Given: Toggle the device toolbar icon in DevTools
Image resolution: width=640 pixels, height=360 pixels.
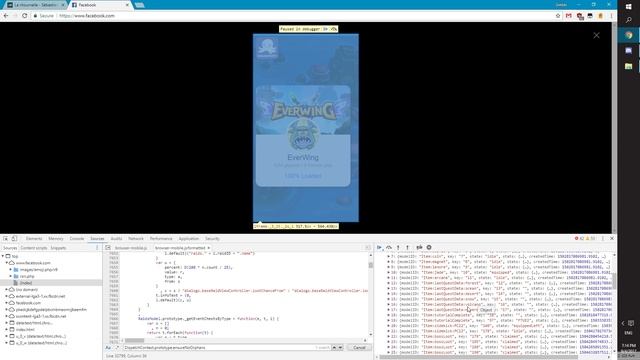Looking at the screenshot, I should (x=14, y=238).
